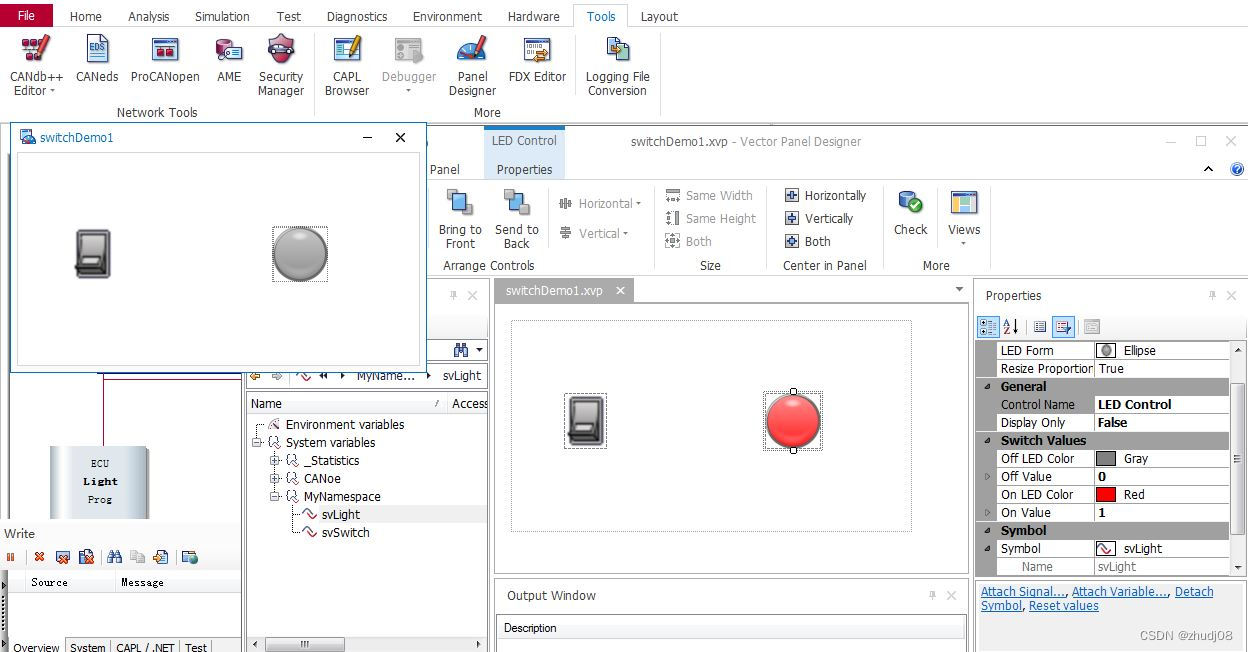Sort properties alphabetically with A-Z icon
Screen dimensions: 1248x652
click(1011, 326)
